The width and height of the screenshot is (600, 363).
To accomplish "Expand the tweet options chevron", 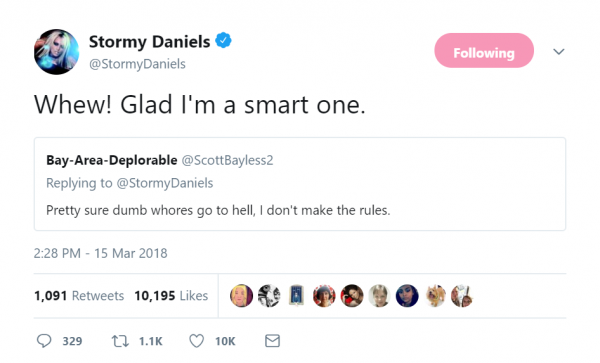I will [559, 52].
